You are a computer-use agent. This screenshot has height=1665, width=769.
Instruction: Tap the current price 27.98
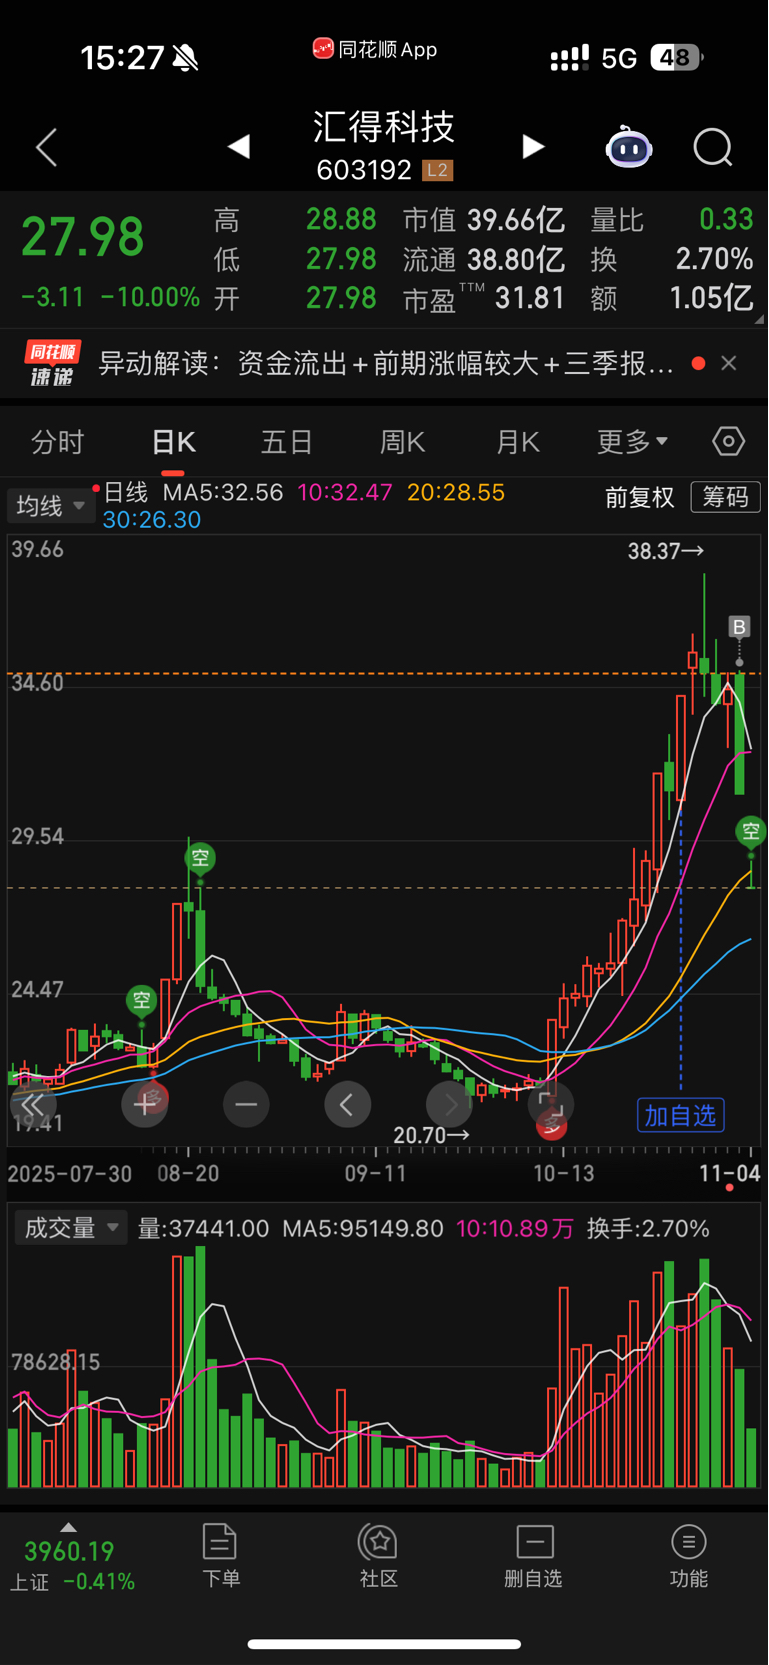coord(83,238)
